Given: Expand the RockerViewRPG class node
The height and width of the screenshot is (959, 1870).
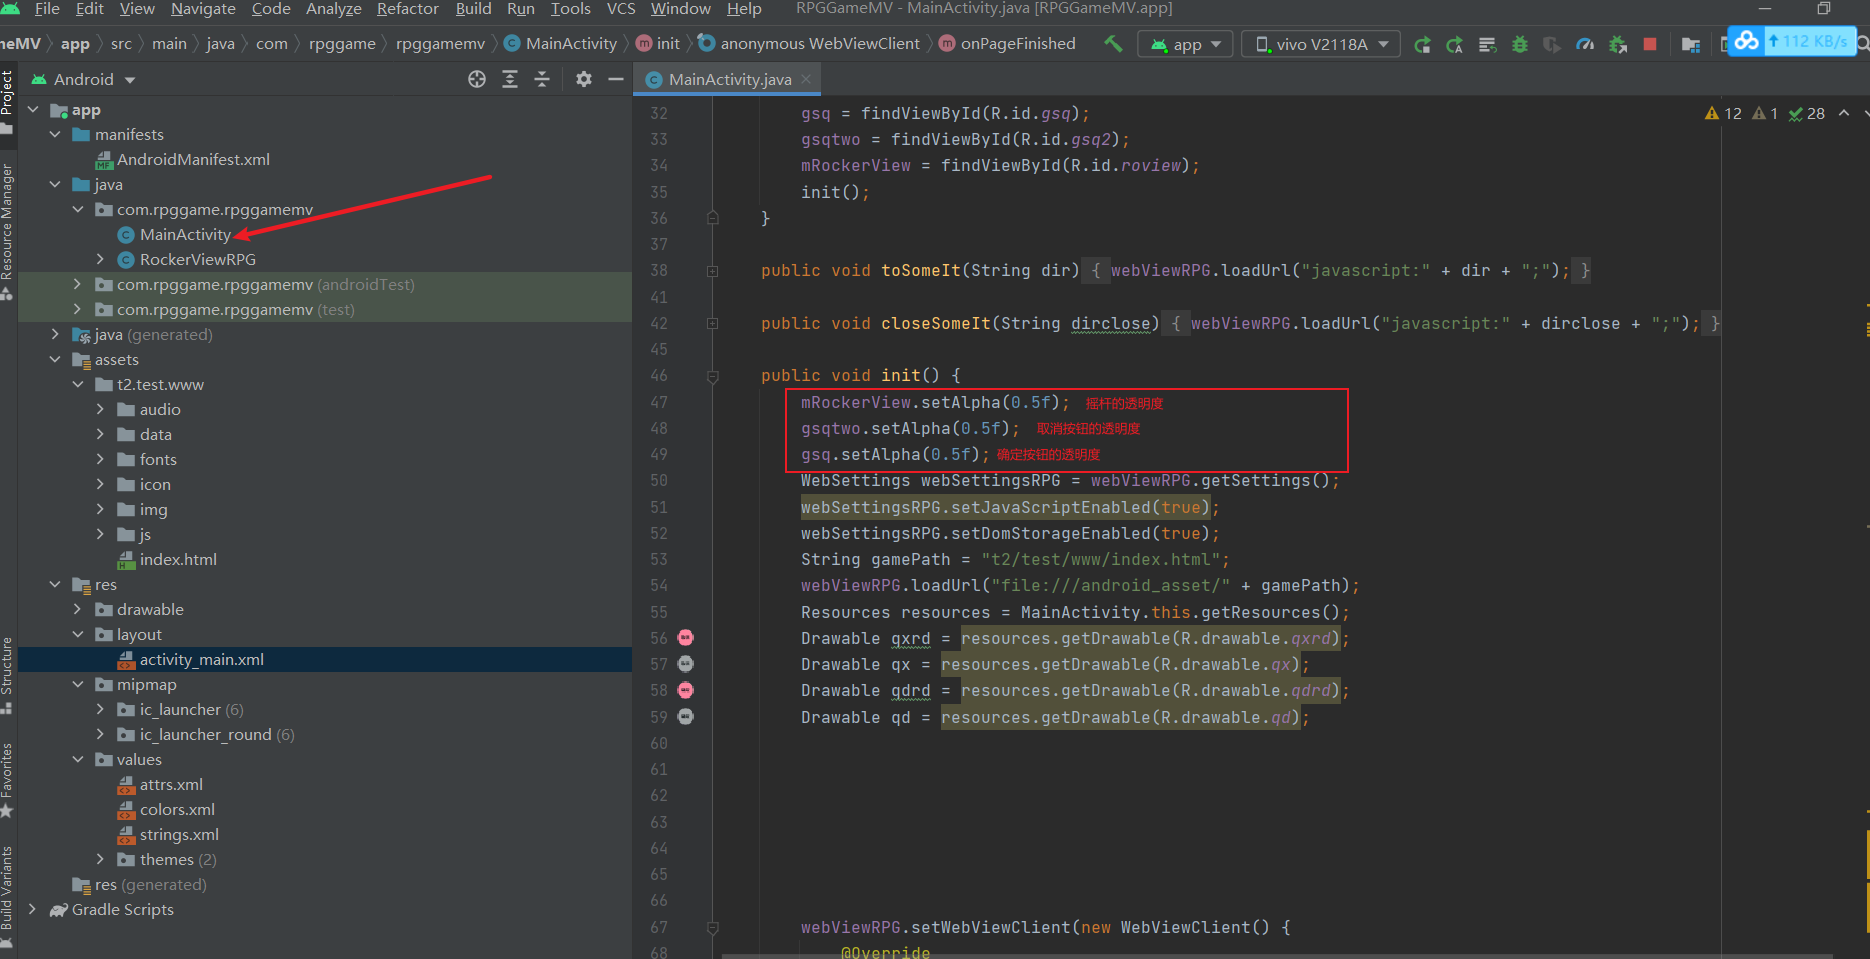Looking at the screenshot, I should tap(100, 259).
